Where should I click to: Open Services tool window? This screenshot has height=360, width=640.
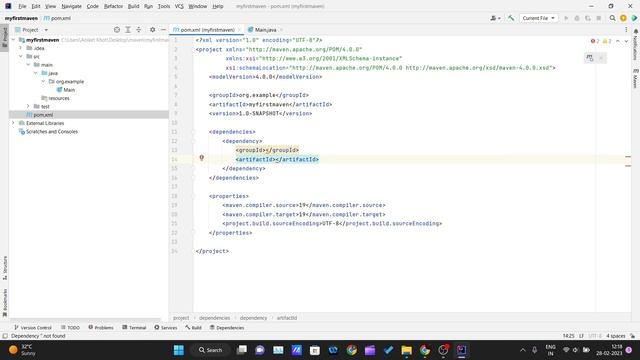pyautogui.click(x=165, y=327)
